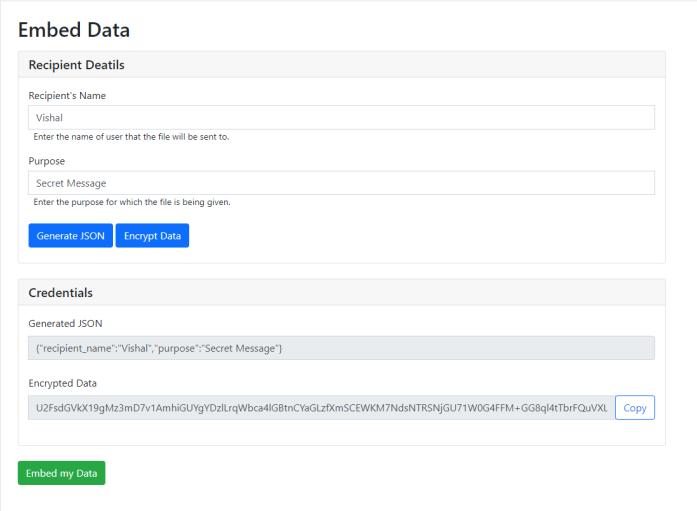Click the Purpose field label
Viewport: 697px width, 511px height.
tap(46, 160)
